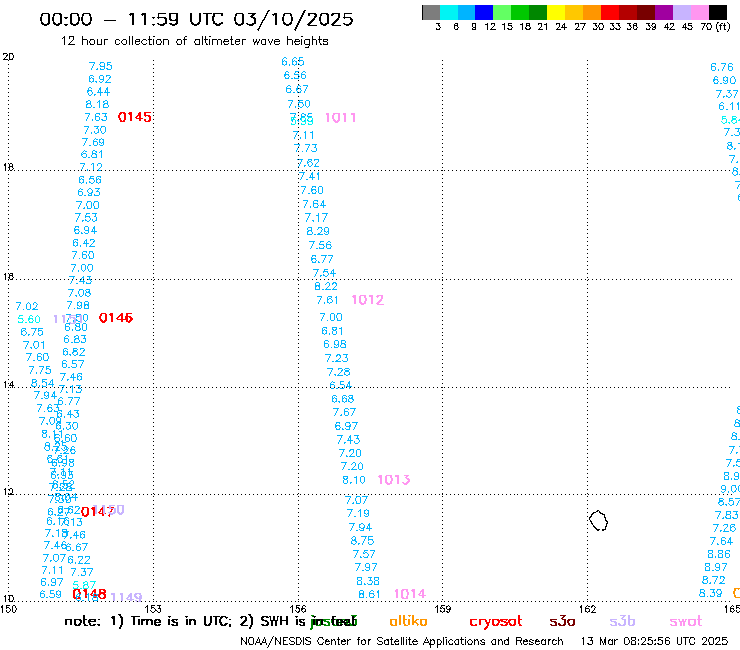Screen dimensions: 740x650
Task: Click the island outline near longitude 162
Action: pyautogui.click(x=598, y=521)
